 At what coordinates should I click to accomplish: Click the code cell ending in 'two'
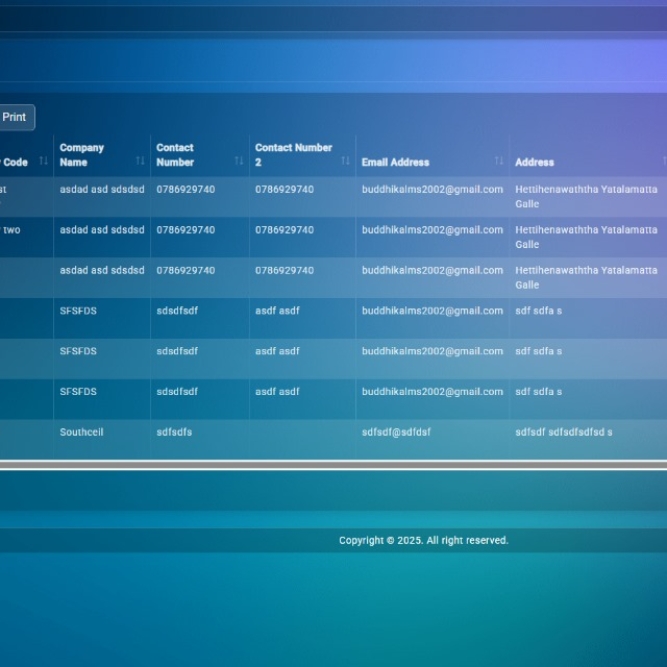(x=12, y=230)
